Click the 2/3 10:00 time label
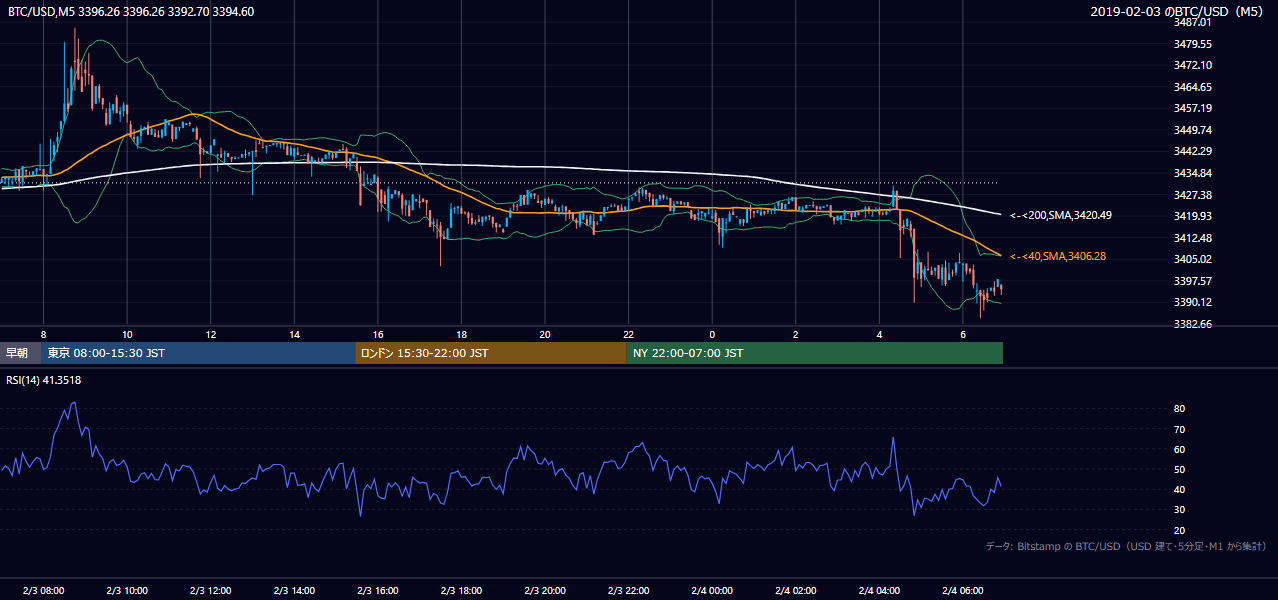Screen dimensions: 1278x600 (127, 590)
